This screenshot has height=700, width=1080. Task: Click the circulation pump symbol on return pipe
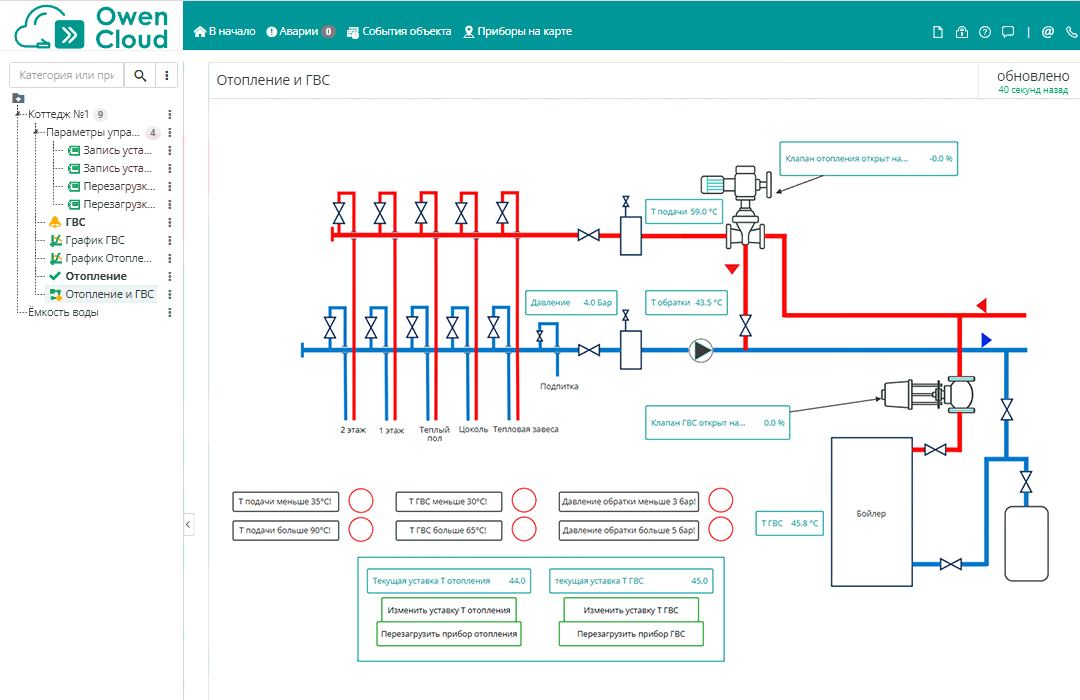(x=701, y=350)
